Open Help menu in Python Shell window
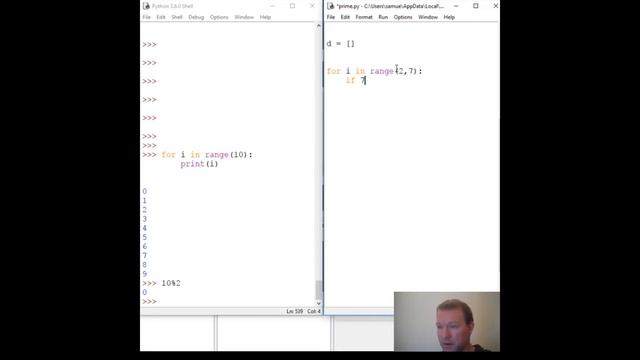Screen dimensions: 640x360 pos(265,17)
